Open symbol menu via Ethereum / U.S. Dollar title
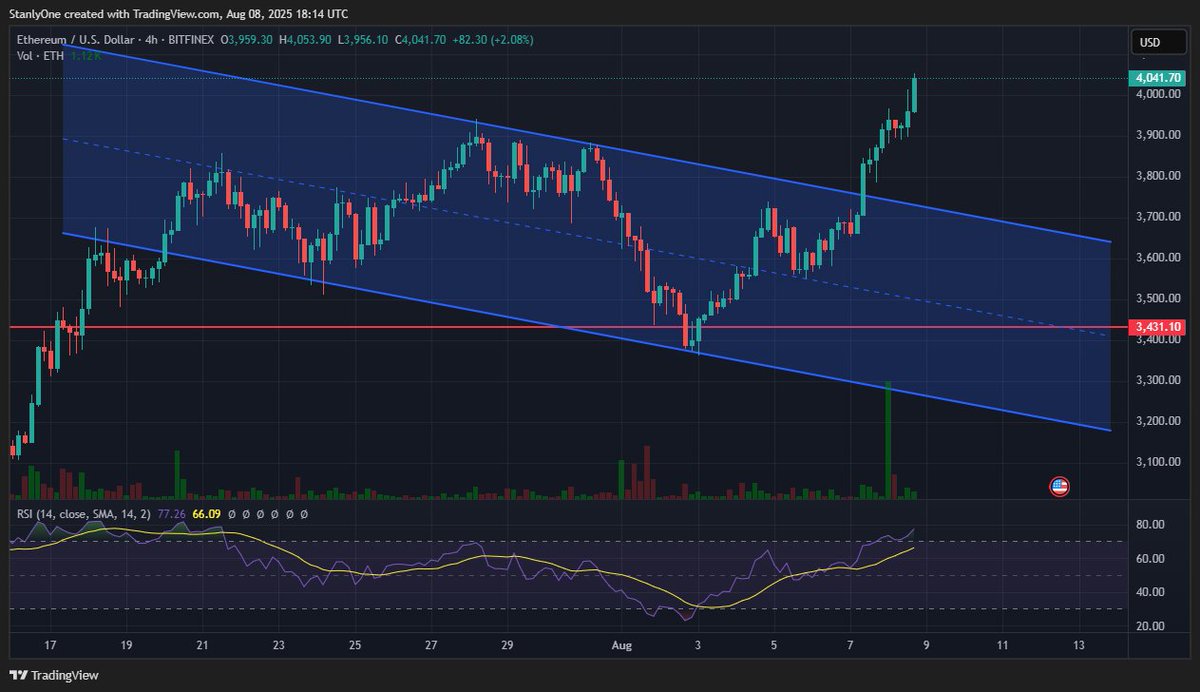Image resolution: width=1200 pixels, height=692 pixels. pos(70,41)
